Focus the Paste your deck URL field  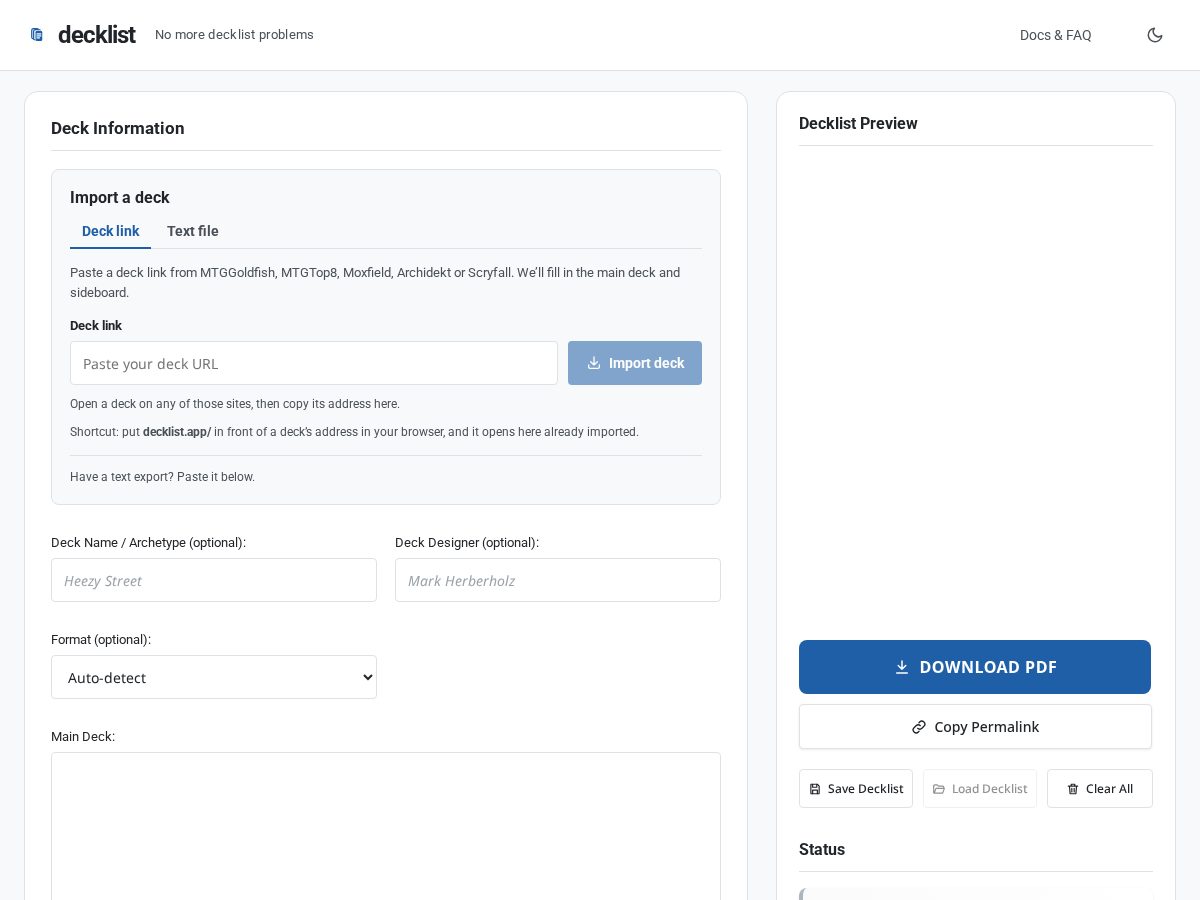pos(314,363)
